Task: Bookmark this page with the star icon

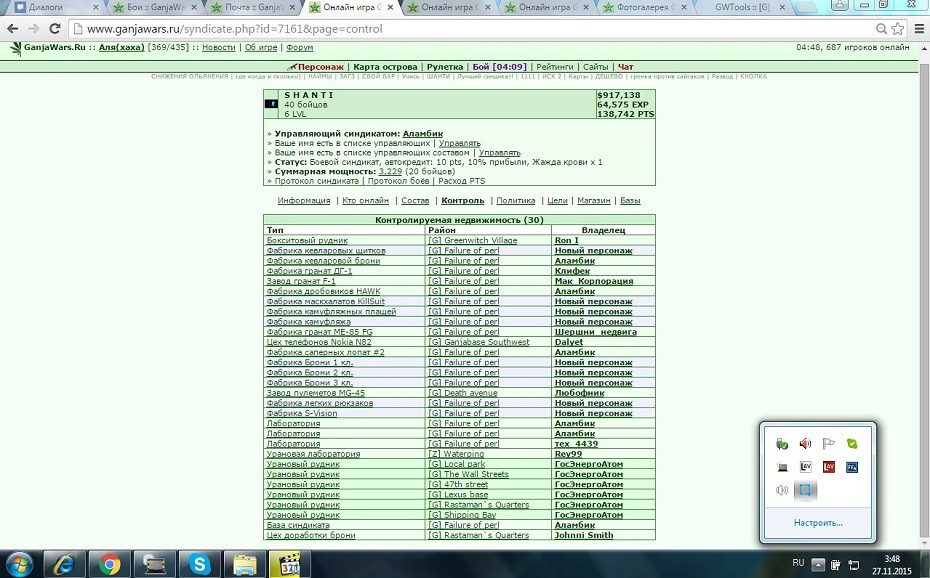Action: [x=898, y=28]
